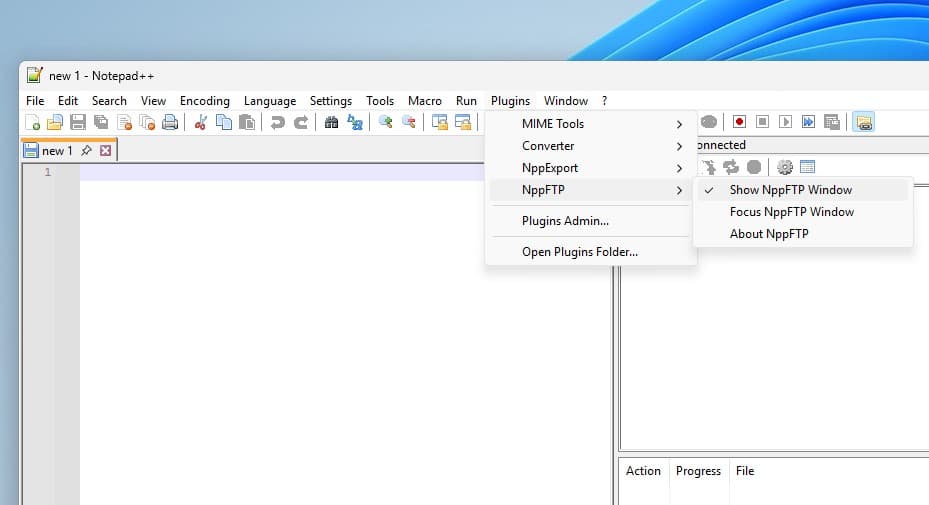The height and width of the screenshot is (505, 929).
Task: Click the Close file toolbar icon
Action: click(124, 122)
